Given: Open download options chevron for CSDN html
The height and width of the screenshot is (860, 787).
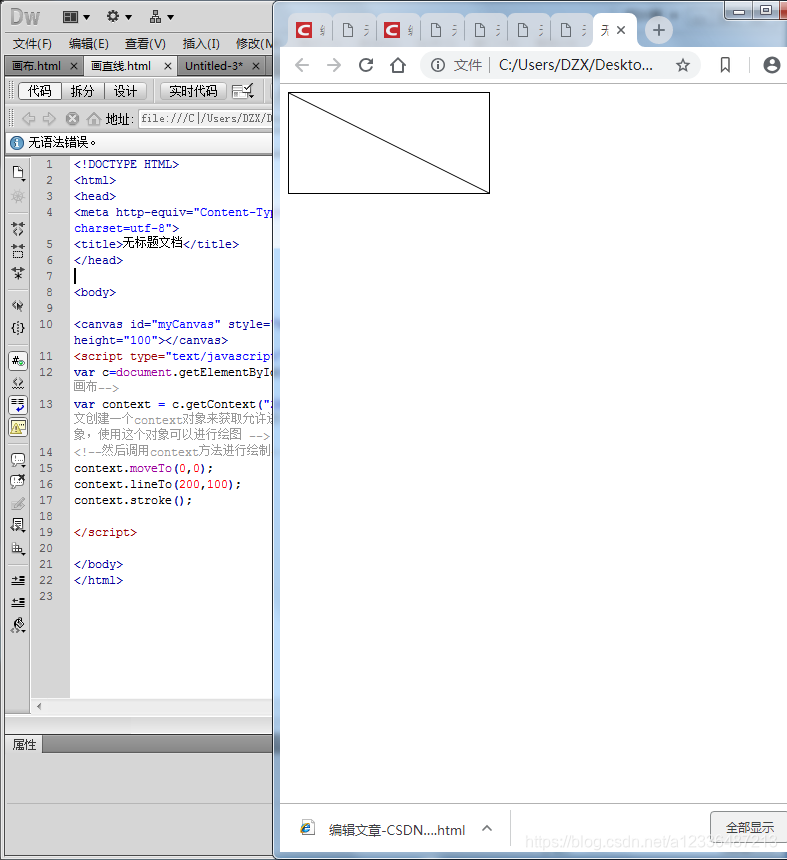Looking at the screenshot, I should click(487, 828).
